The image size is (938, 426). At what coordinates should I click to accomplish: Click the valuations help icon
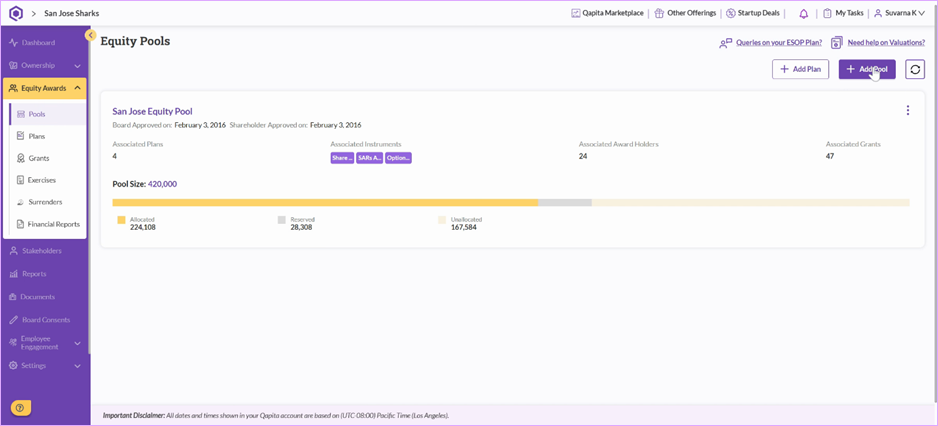837,42
